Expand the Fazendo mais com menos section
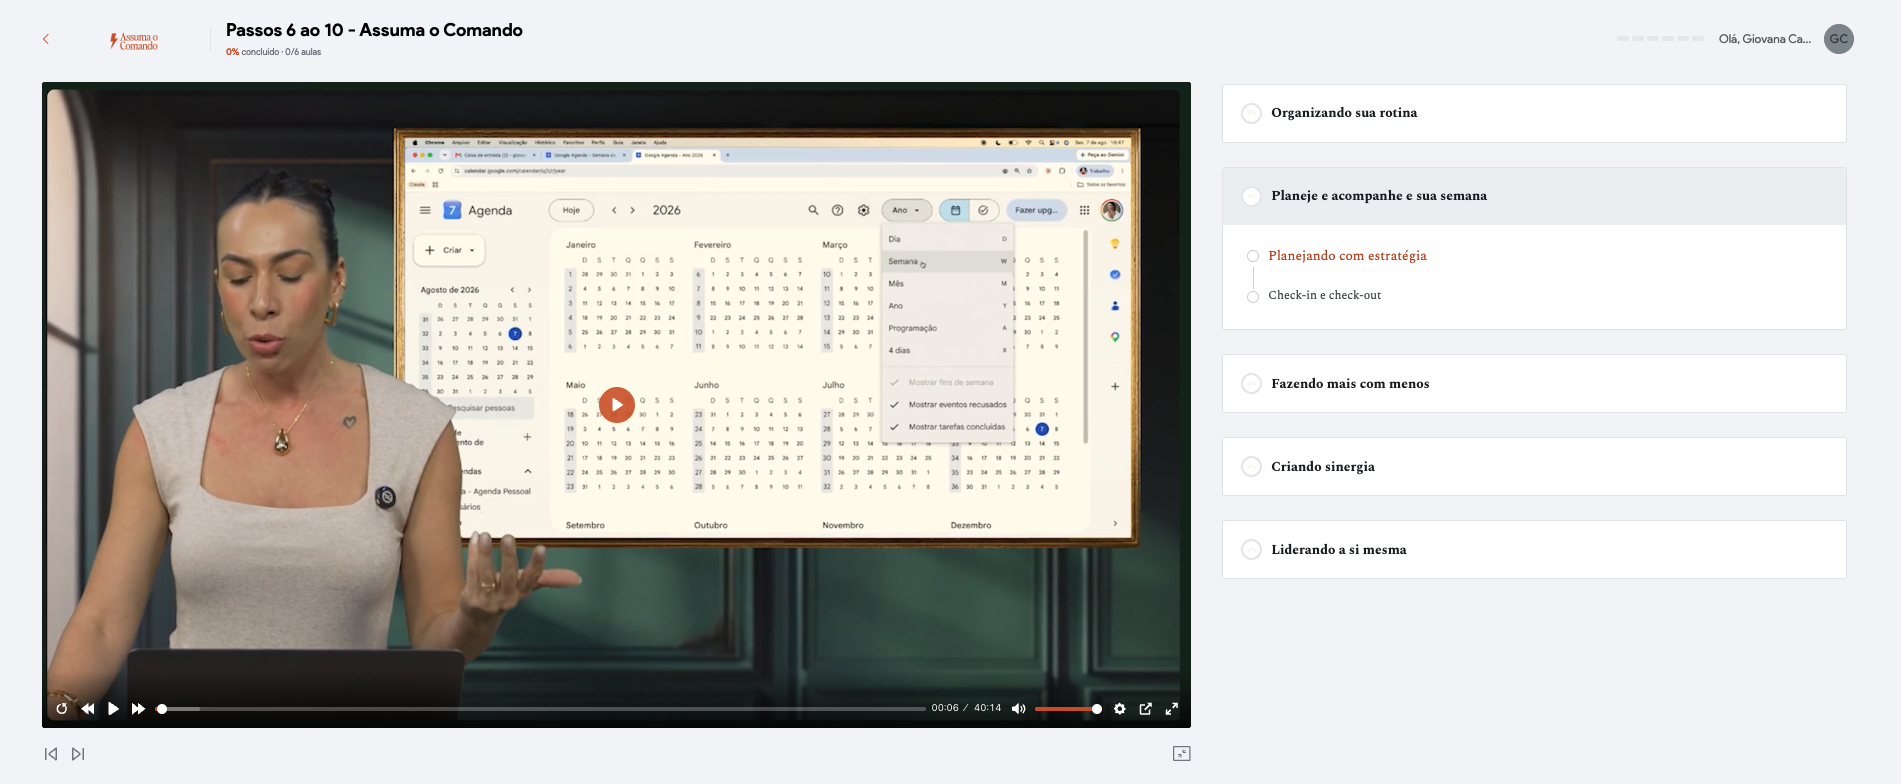The image size is (1901, 784). [x=1534, y=384]
